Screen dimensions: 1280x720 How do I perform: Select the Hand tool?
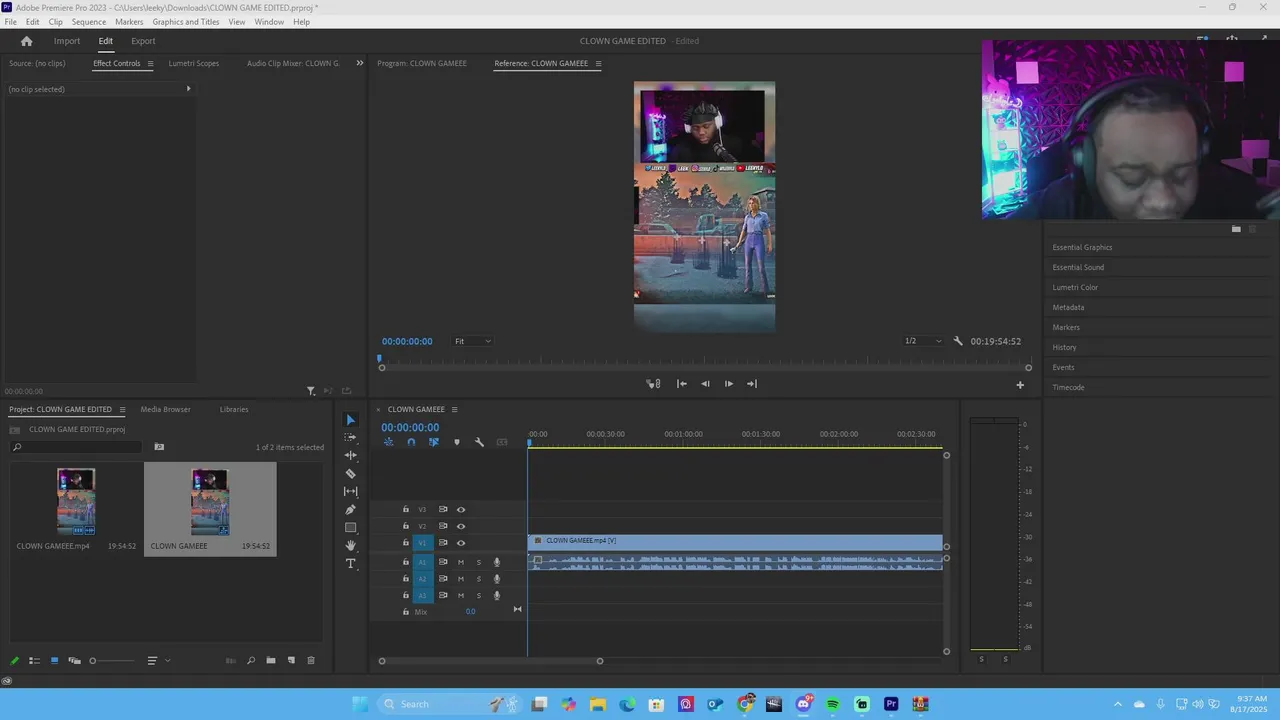point(351,546)
